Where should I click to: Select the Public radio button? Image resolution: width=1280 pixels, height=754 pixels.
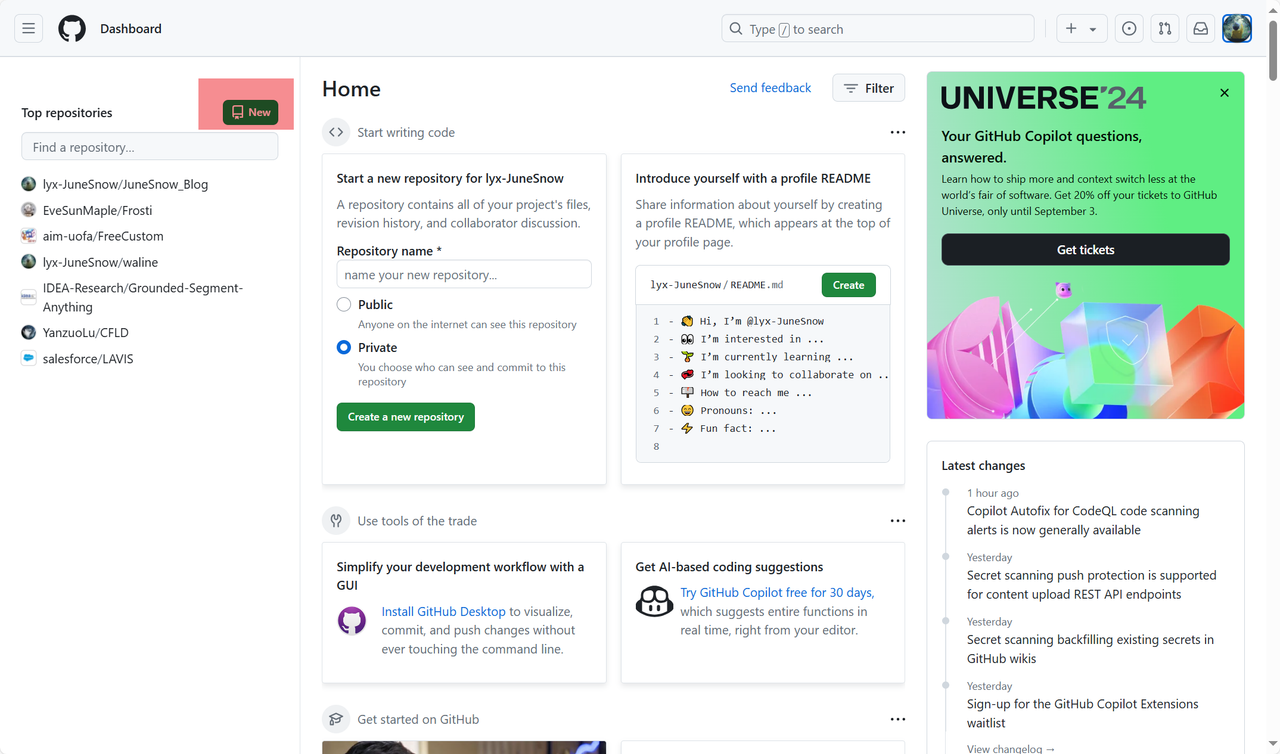(344, 304)
